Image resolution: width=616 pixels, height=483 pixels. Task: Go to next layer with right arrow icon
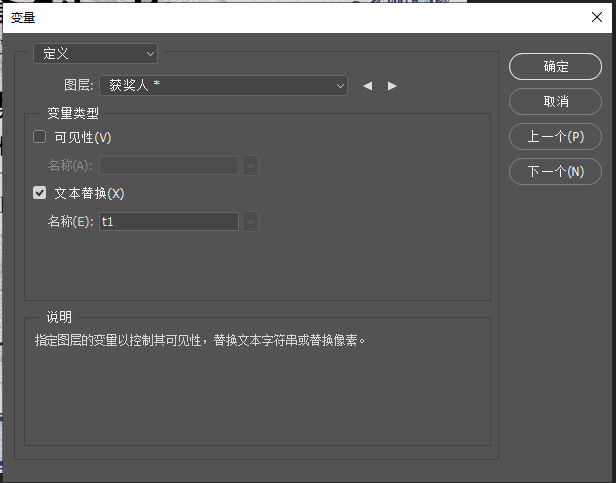click(392, 86)
